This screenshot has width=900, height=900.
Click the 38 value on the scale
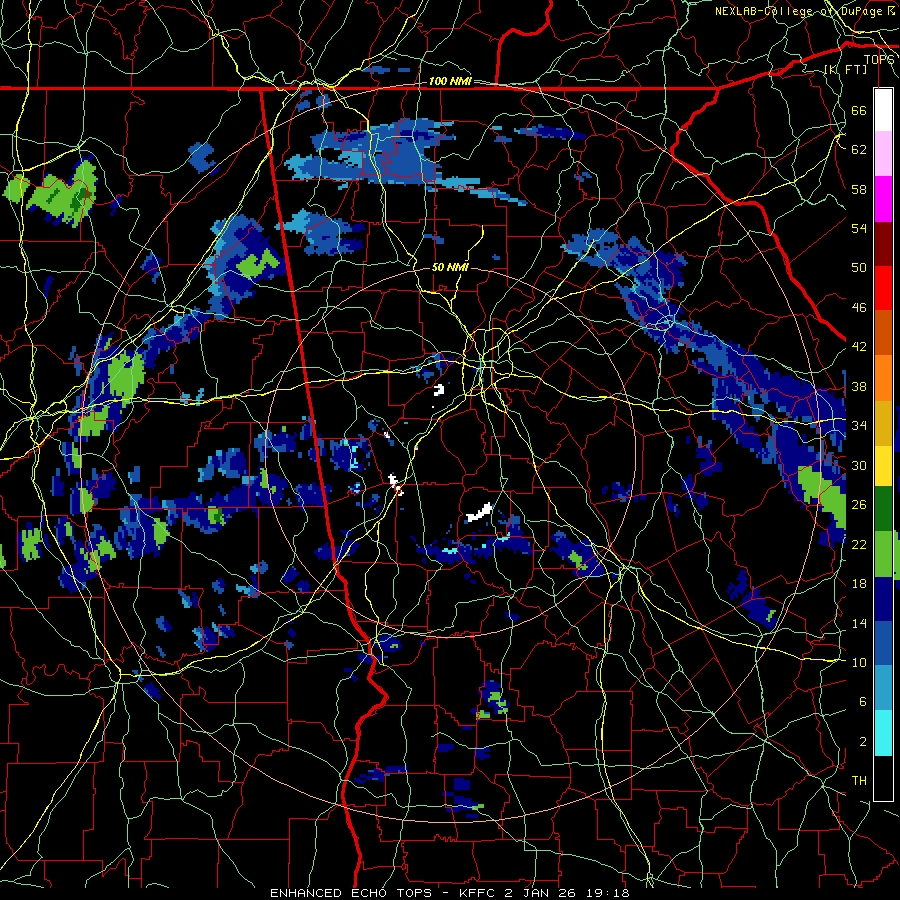pyautogui.click(x=859, y=386)
